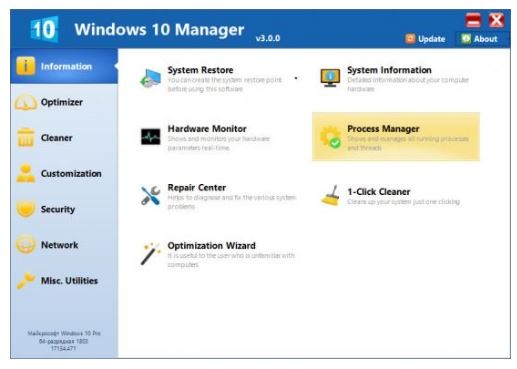Click the Windows 10 Pro system info text
The height and width of the screenshot is (369, 517).
coord(64,341)
